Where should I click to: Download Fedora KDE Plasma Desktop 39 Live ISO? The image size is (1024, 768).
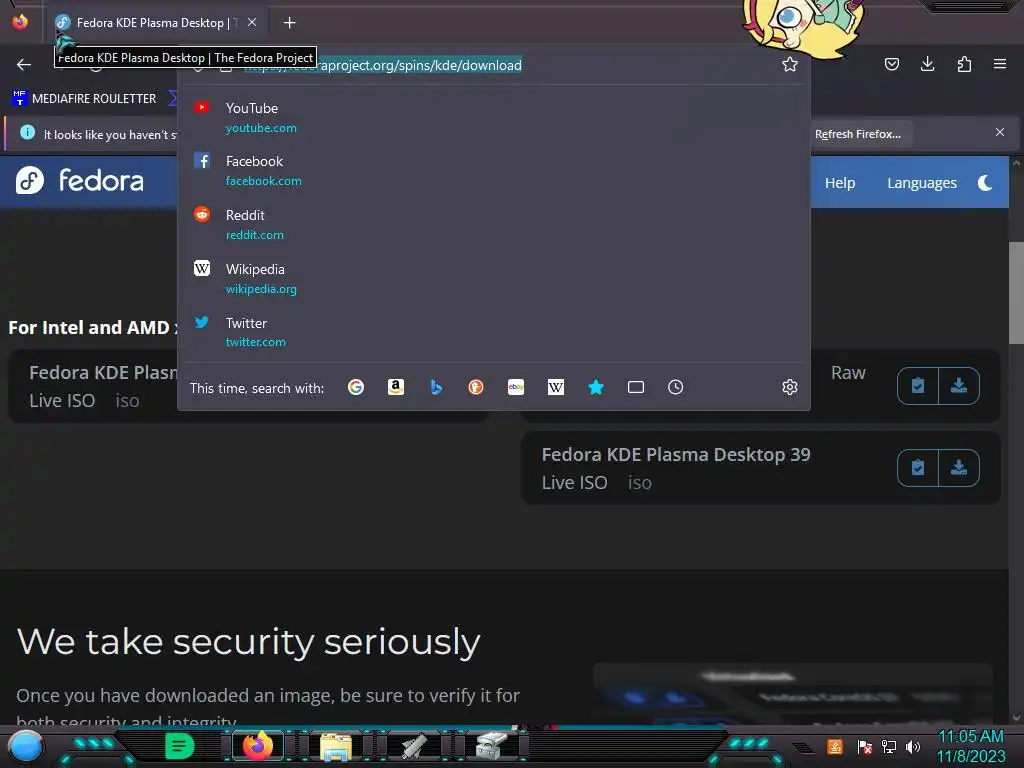tap(959, 468)
